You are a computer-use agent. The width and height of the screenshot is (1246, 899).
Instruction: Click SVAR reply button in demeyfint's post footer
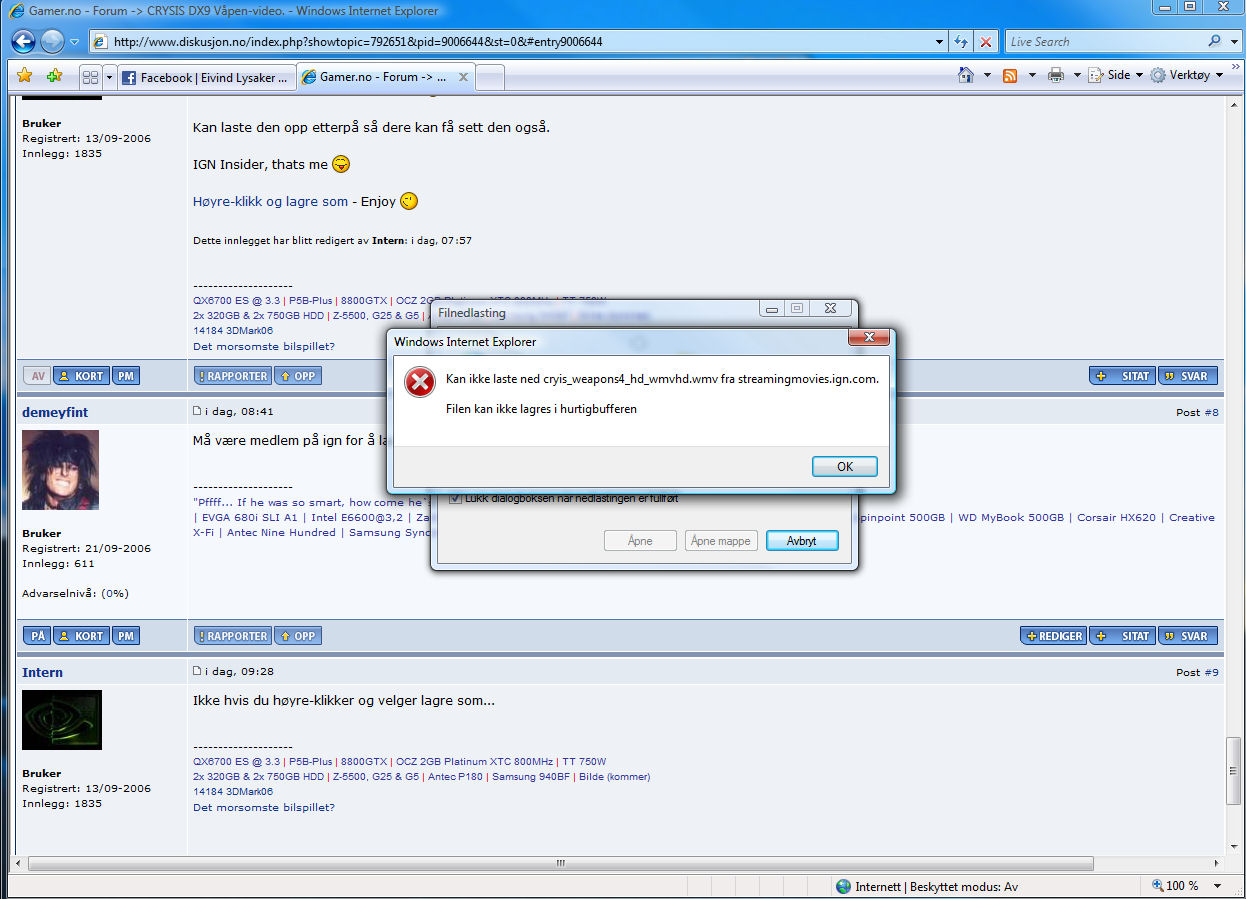coord(1186,636)
